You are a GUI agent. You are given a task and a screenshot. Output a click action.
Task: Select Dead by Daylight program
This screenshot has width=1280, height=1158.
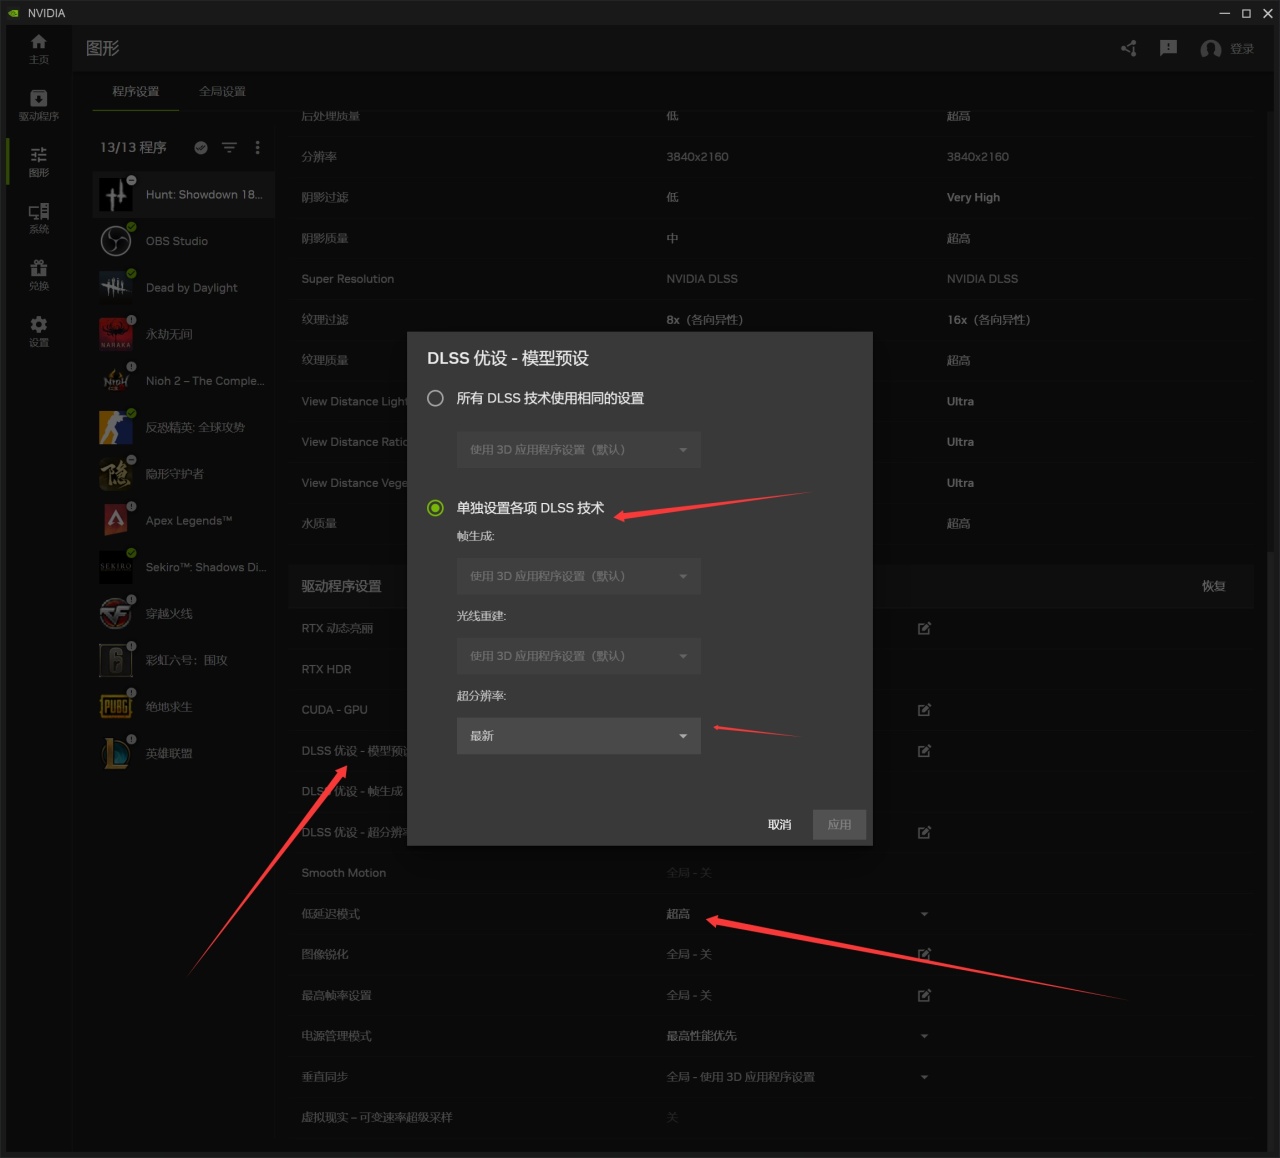tap(184, 287)
